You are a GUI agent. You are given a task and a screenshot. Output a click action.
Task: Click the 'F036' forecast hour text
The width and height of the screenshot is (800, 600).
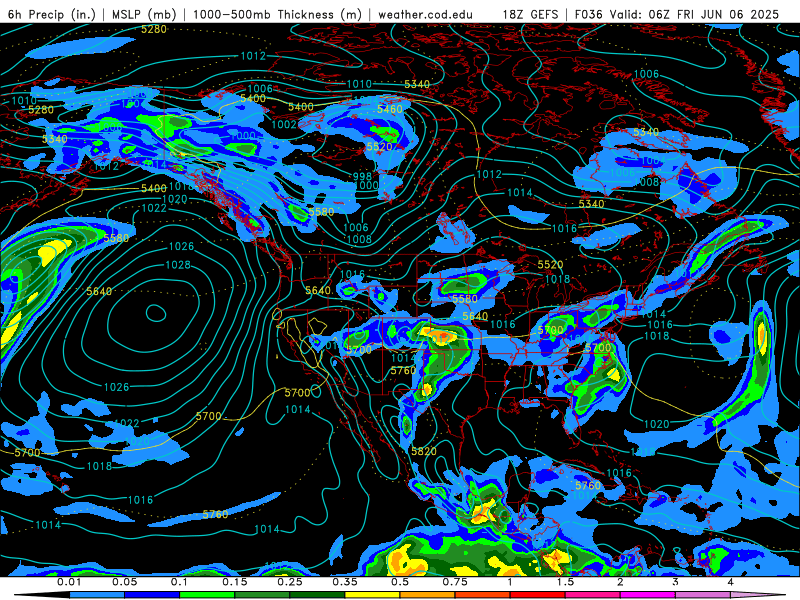[x=588, y=14]
